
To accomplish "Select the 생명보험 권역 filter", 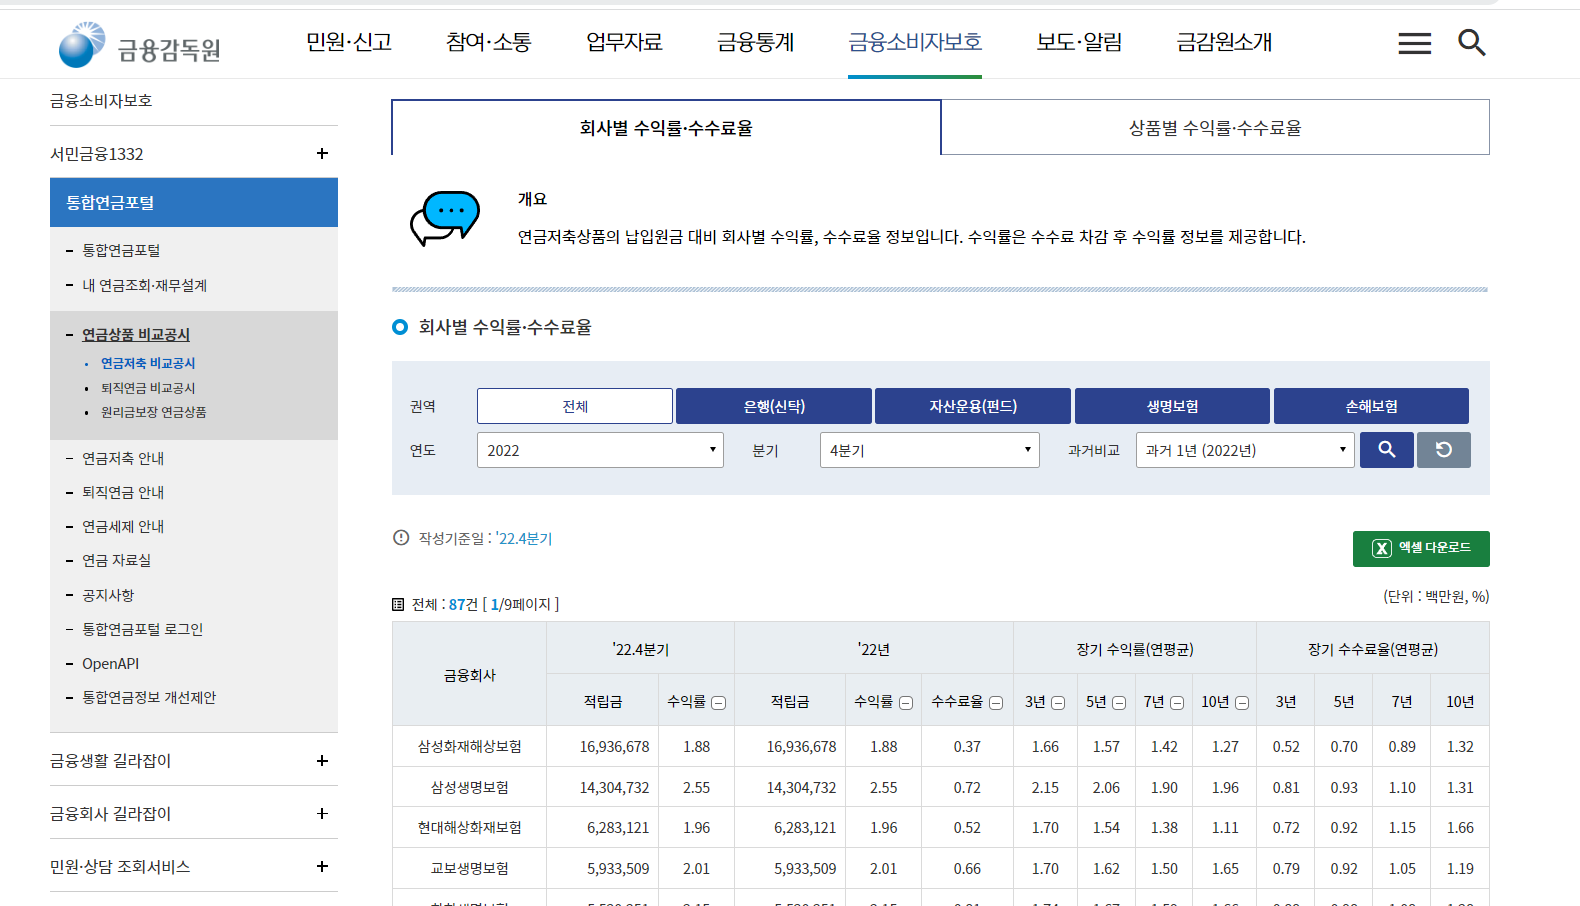I will point(1172,406).
